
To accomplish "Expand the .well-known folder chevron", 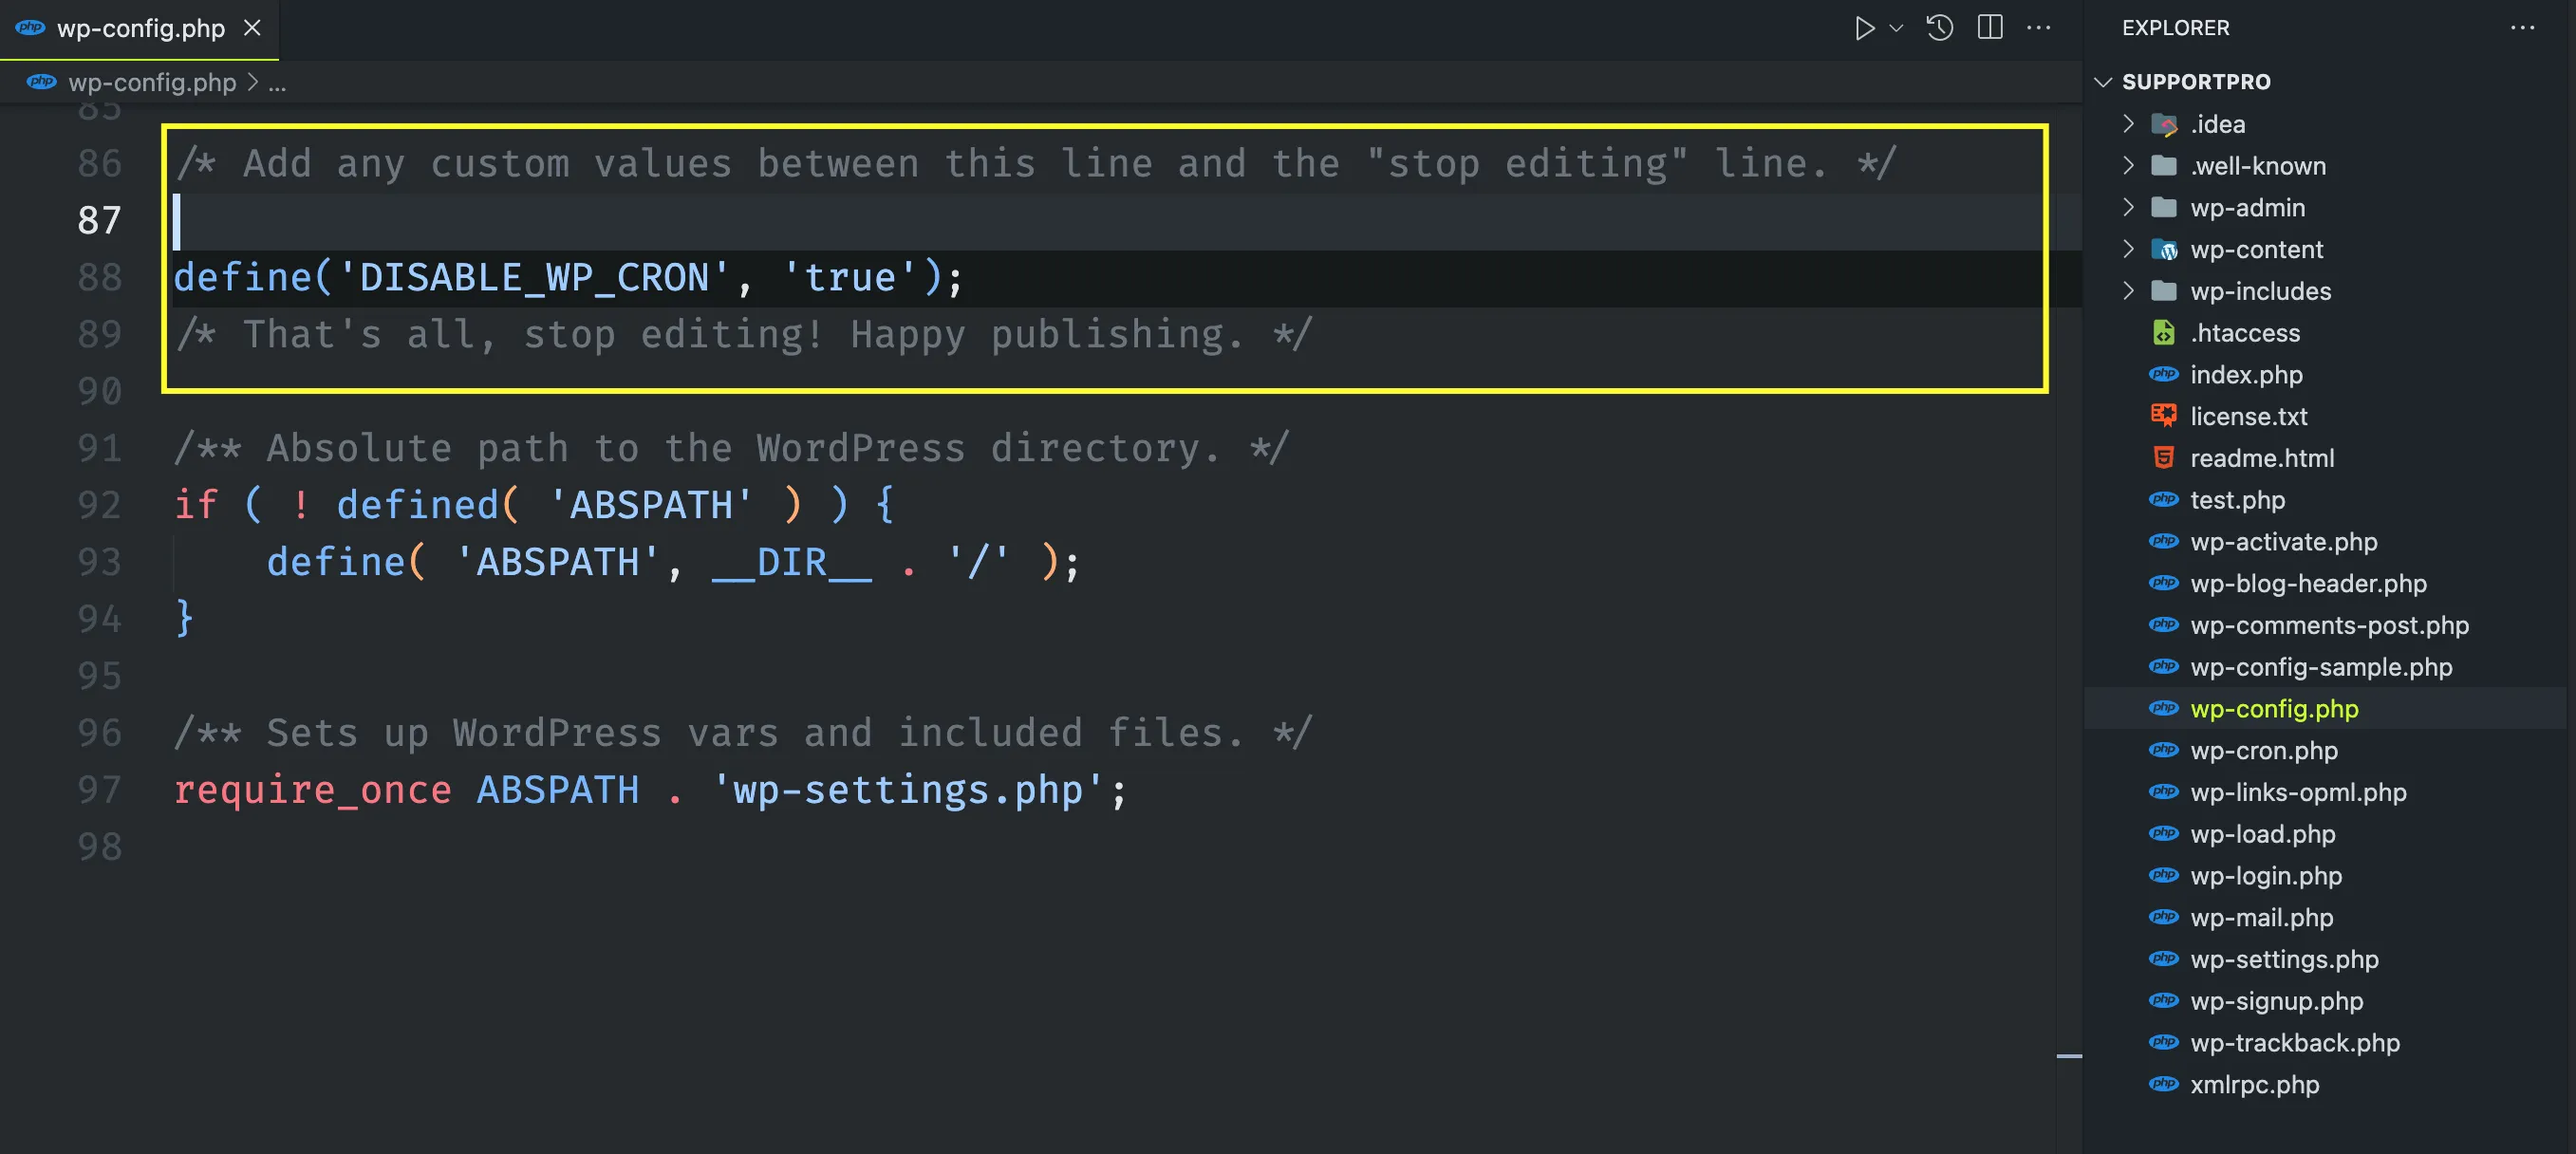I will 2128,166.
